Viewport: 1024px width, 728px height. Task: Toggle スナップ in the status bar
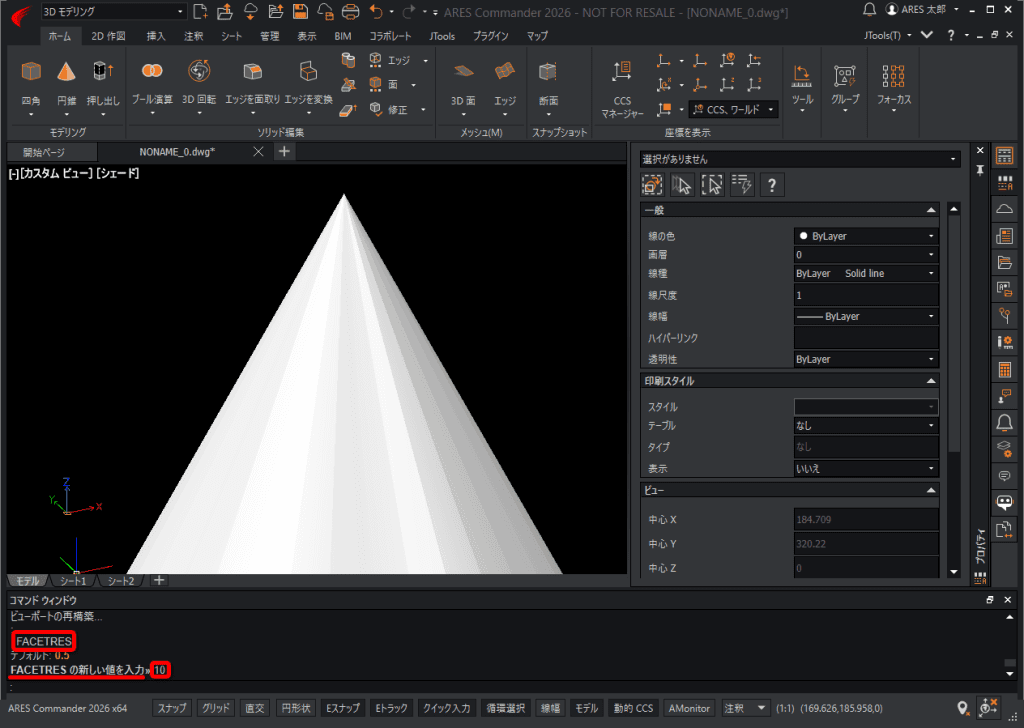172,708
